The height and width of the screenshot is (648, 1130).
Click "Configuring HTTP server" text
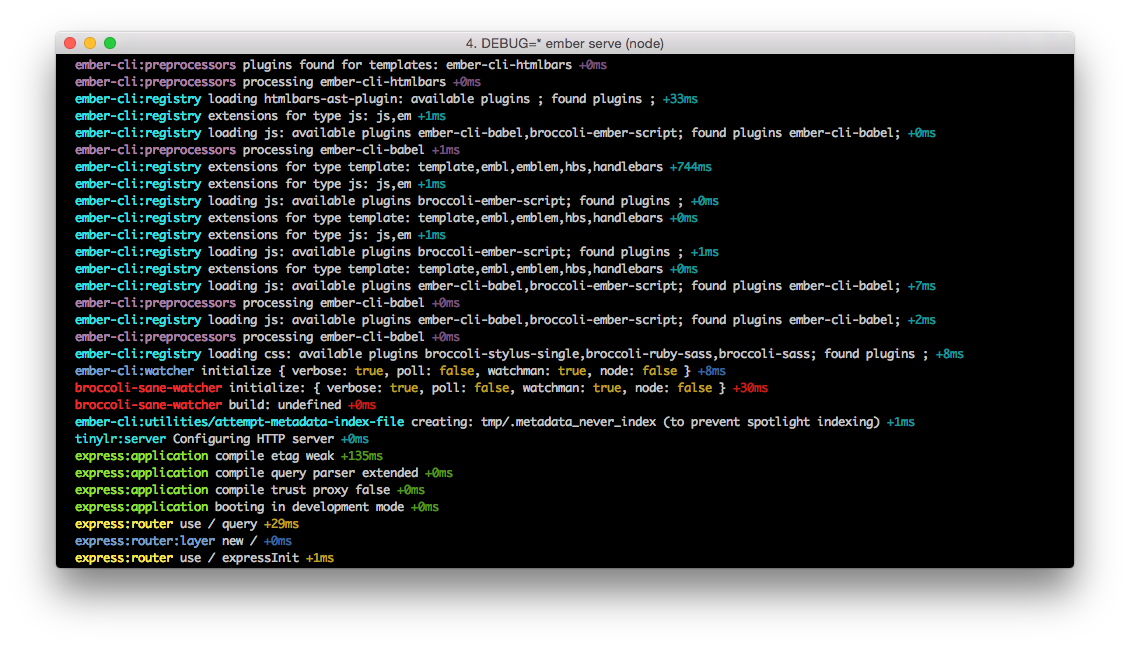tap(253, 439)
